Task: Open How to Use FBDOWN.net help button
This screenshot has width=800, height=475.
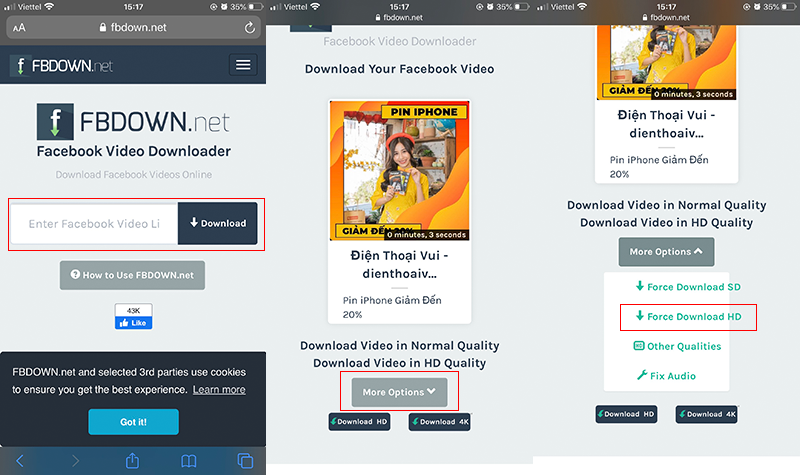Action: pyautogui.click(x=132, y=275)
